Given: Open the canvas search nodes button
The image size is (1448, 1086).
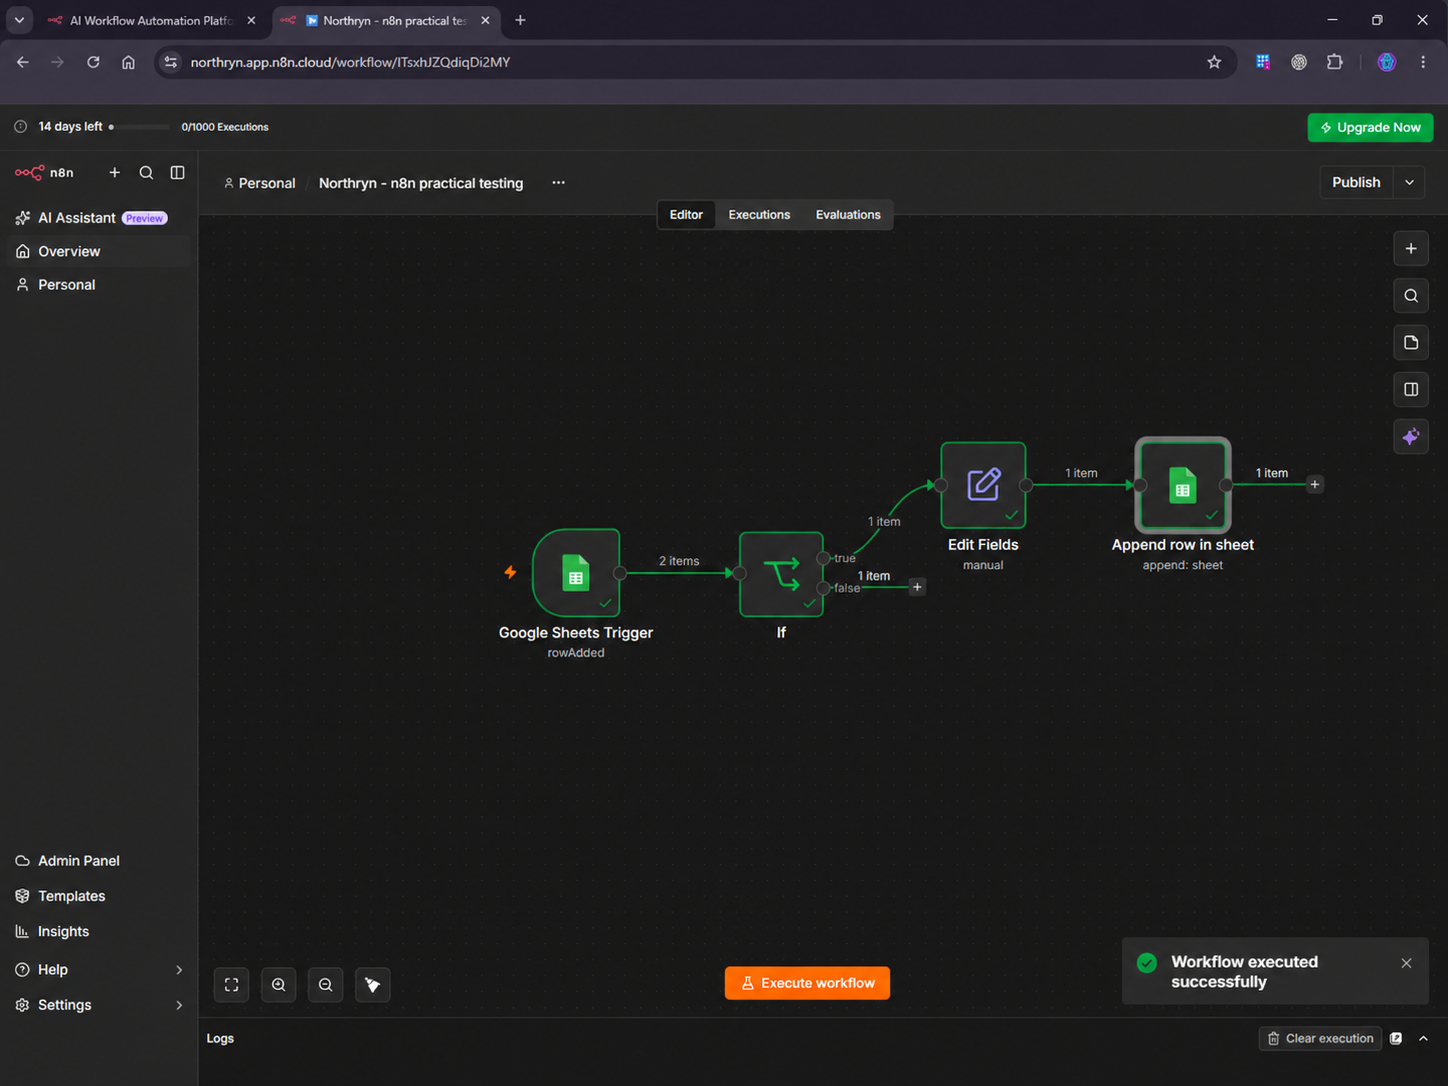Looking at the screenshot, I should (1411, 296).
